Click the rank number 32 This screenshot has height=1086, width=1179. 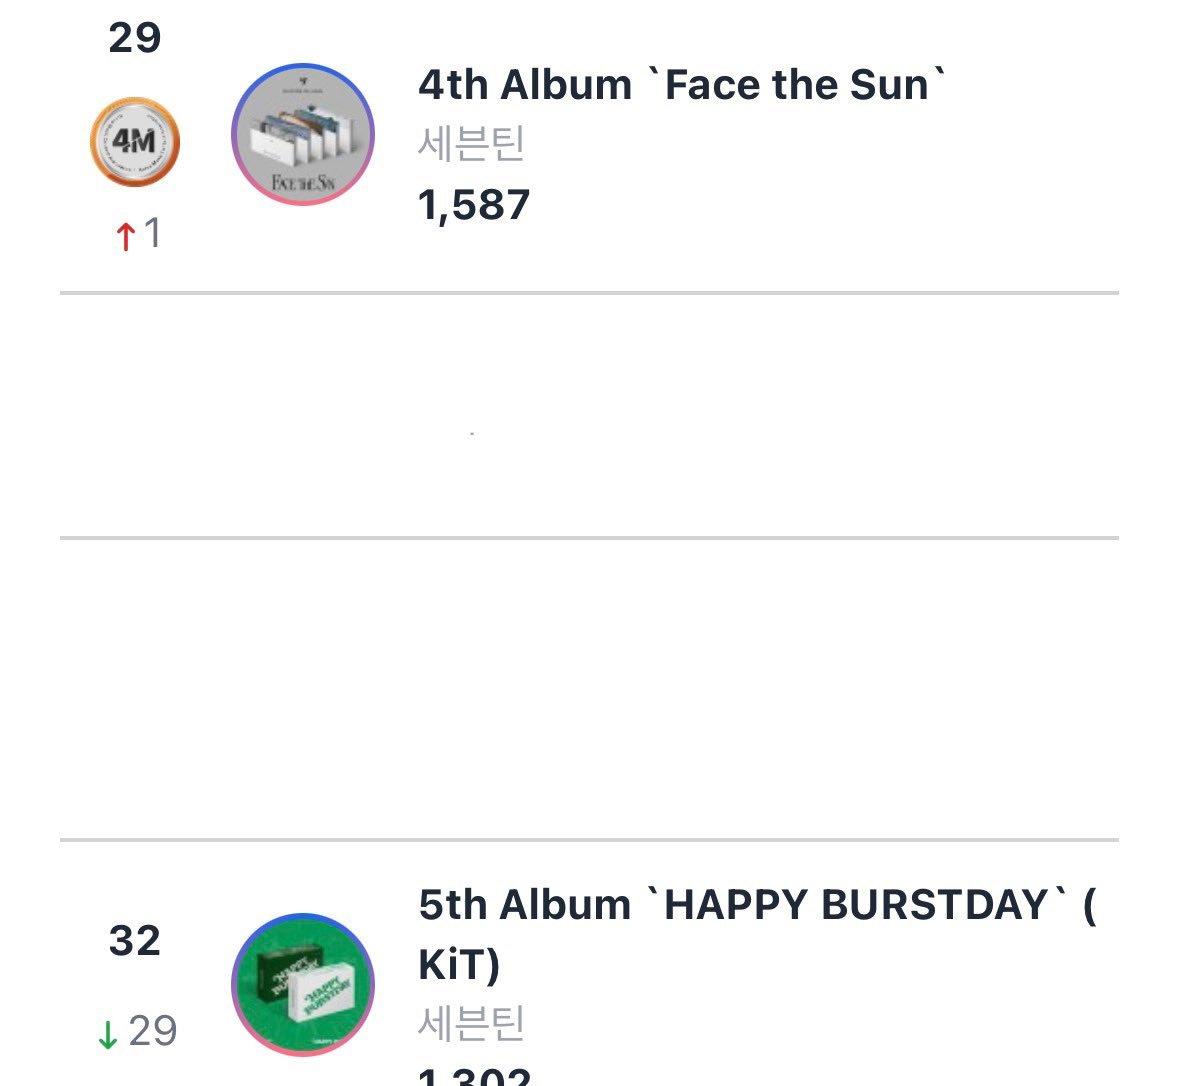(135, 940)
